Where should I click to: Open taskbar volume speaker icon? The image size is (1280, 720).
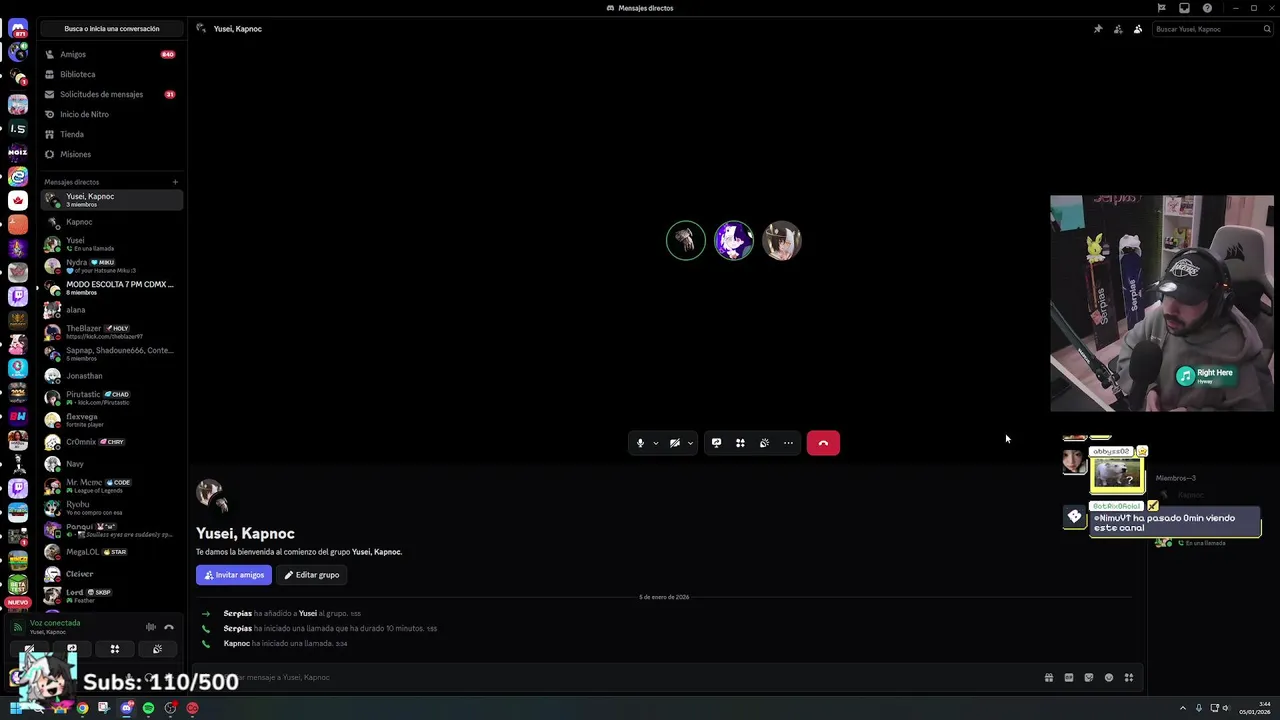point(1227,708)
